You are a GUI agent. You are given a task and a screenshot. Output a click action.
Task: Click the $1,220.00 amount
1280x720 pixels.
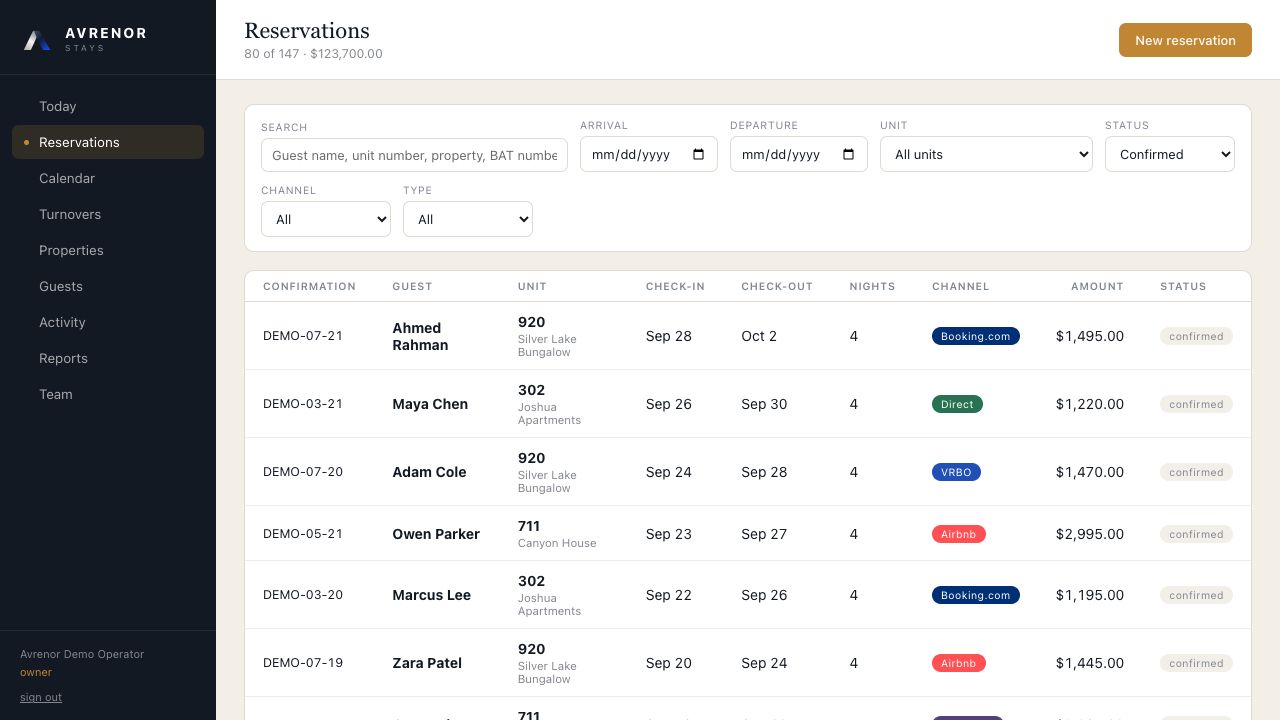click(1090, 404)
